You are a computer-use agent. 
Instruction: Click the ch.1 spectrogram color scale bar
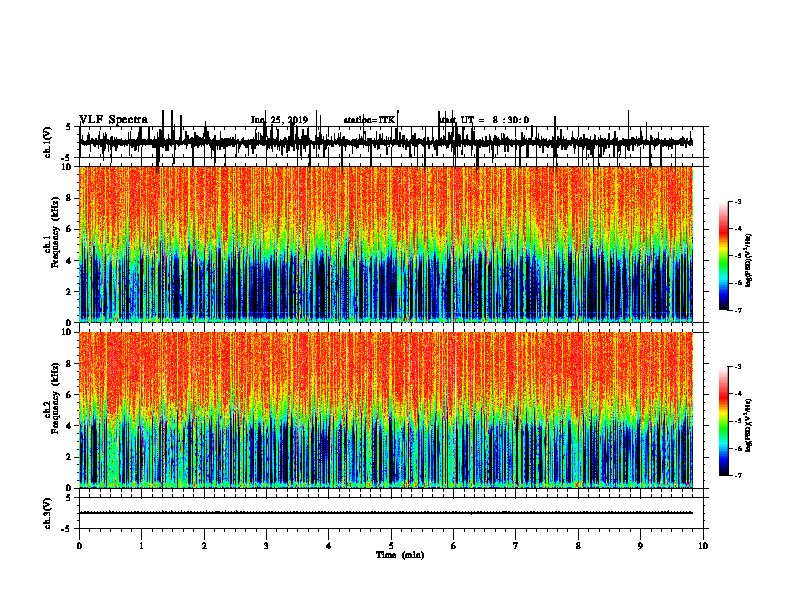click(x=723, y=256)
